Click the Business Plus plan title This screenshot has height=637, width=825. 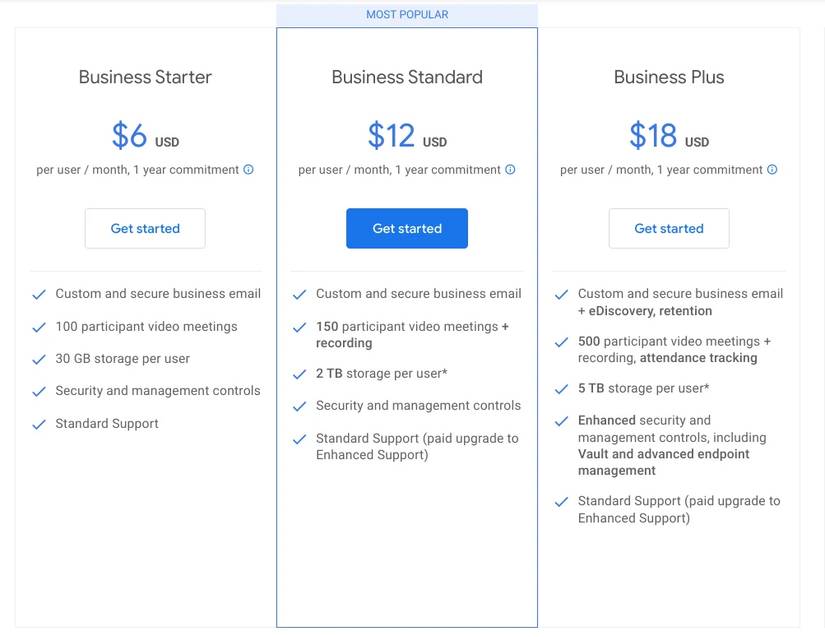pyautogui.click(x=669, y=77)
